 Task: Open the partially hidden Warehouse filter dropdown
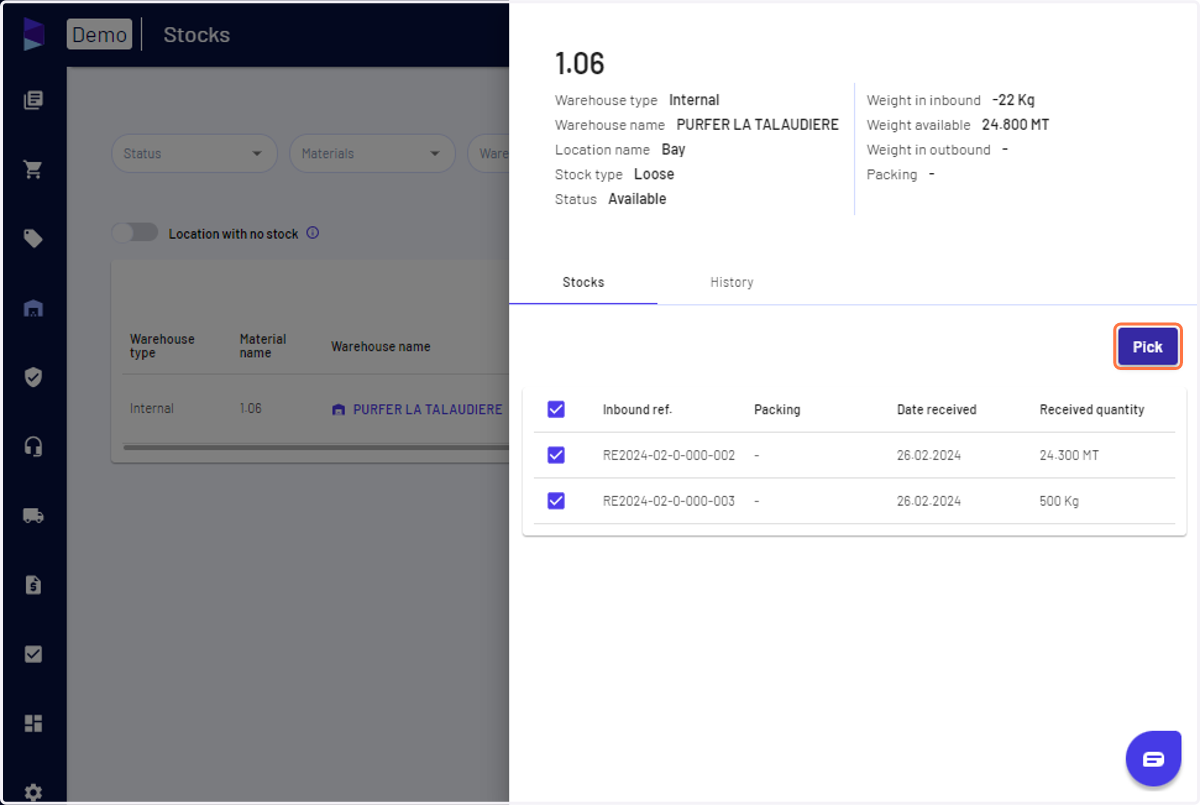point(488,153)
